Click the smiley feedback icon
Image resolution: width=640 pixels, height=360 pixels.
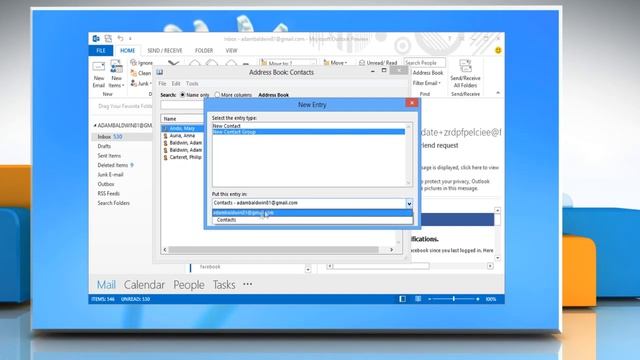point(498,50)
